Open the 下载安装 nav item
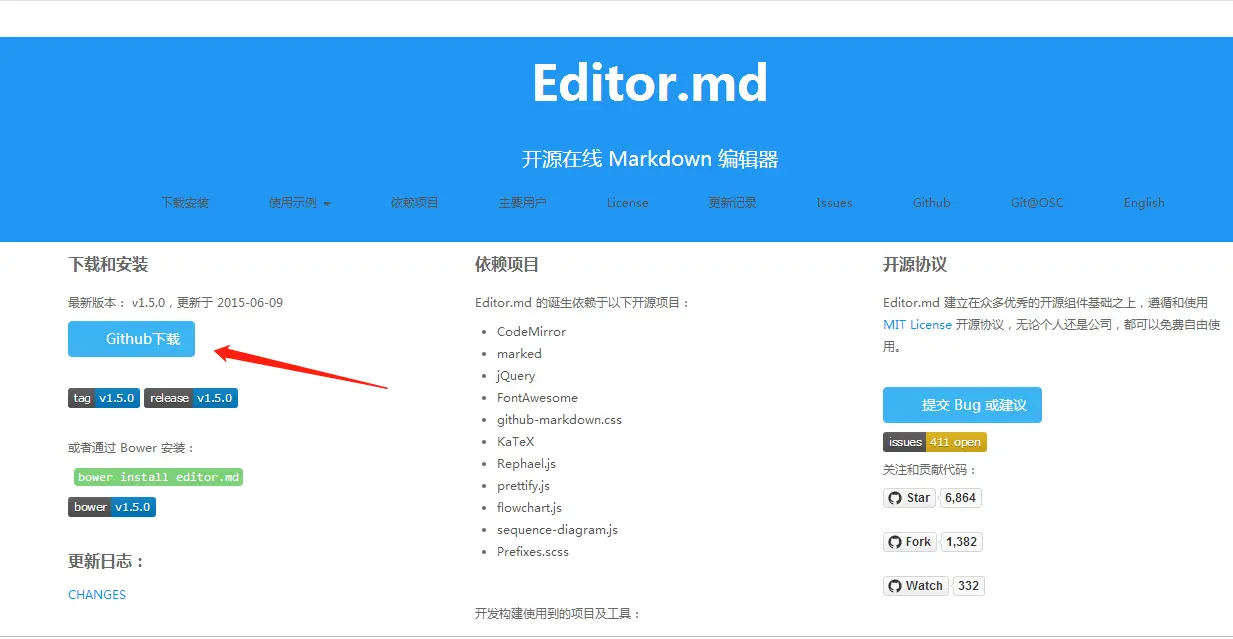The height and width of the screenshot is (639, 1233). 185,202
